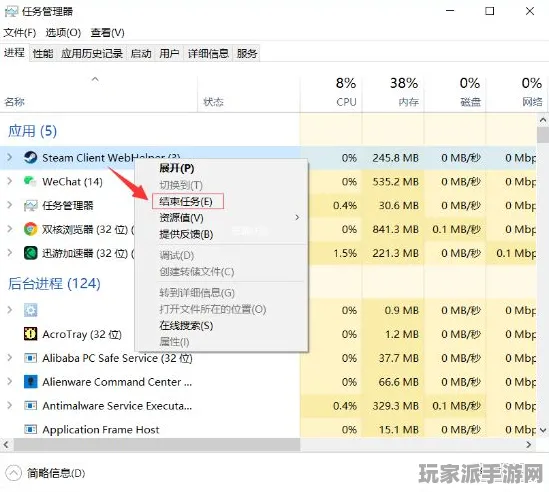Open the 文件(F) menu

click(20, 33)
